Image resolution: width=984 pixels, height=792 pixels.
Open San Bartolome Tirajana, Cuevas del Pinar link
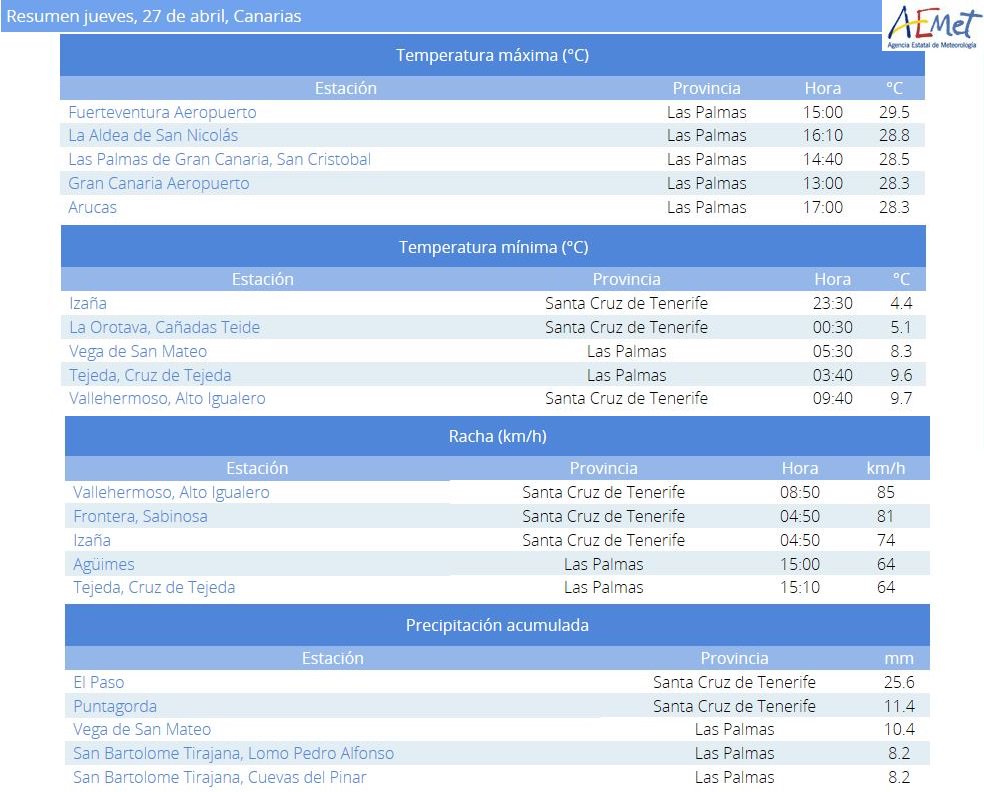click(220, 777)
